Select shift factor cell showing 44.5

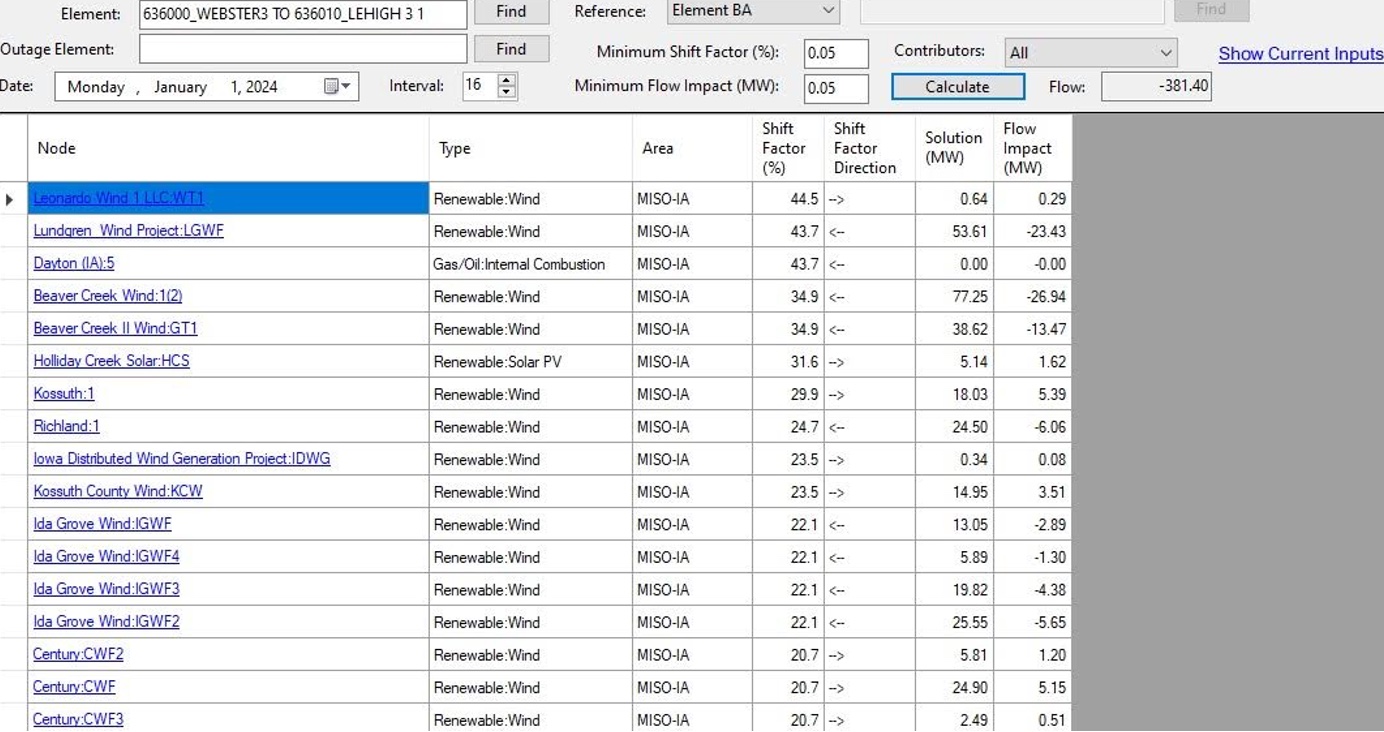point(788,199)
